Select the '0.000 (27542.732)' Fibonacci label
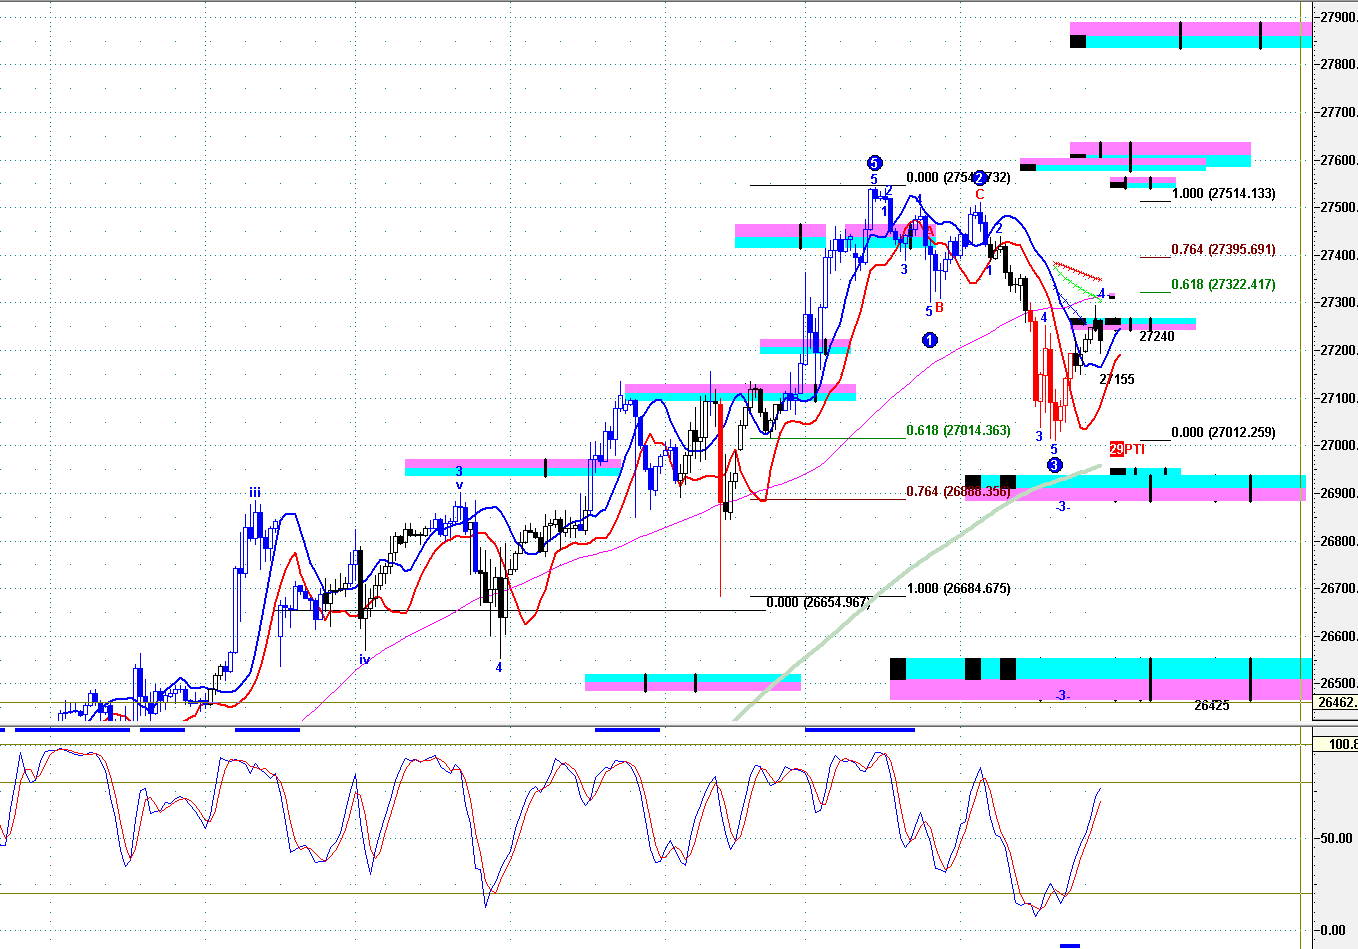1358x949 pixels. 958,178
